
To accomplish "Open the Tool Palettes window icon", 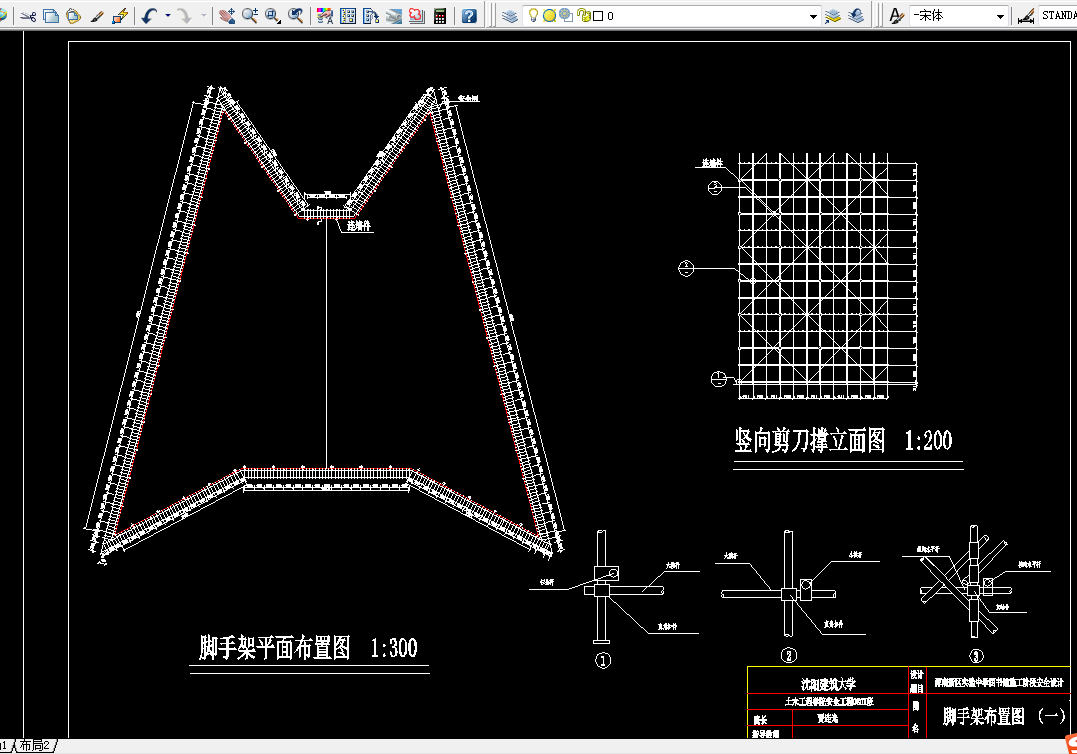I will pyautogui.click(x=371, y=16).
